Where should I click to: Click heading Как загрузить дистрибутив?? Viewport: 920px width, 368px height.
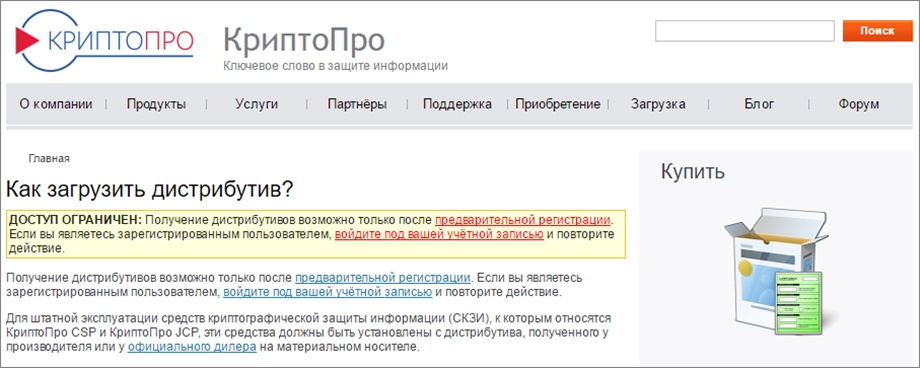coord(149,190)
